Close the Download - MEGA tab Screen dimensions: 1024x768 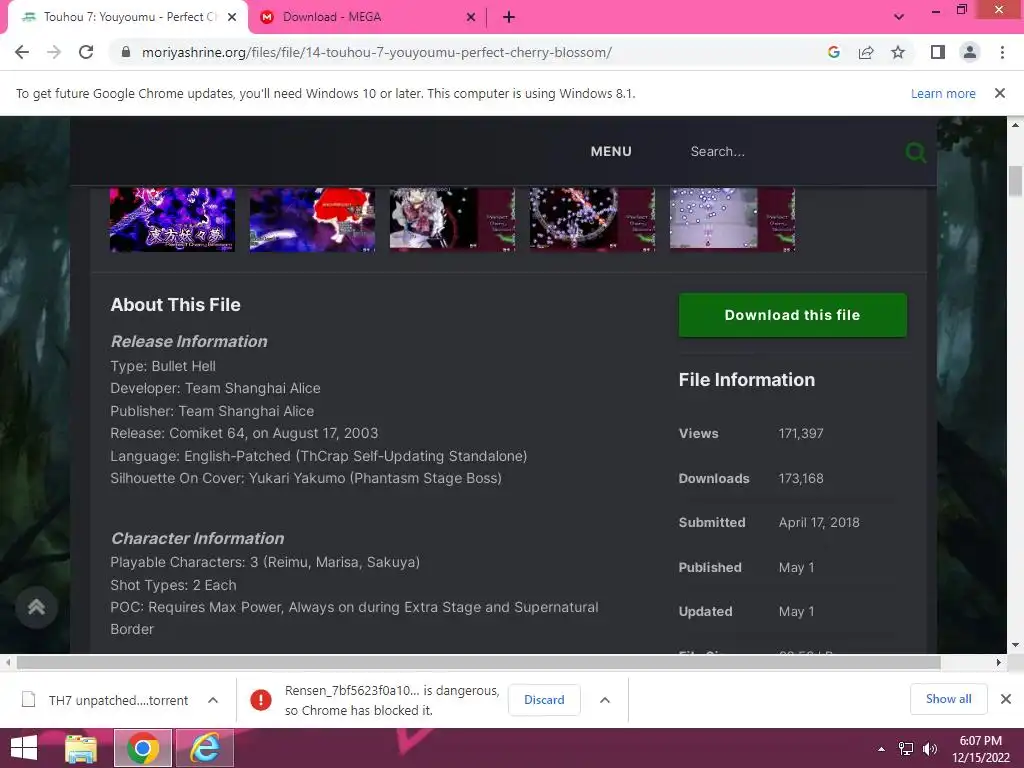pyautogui.click(x=471, y=17)
